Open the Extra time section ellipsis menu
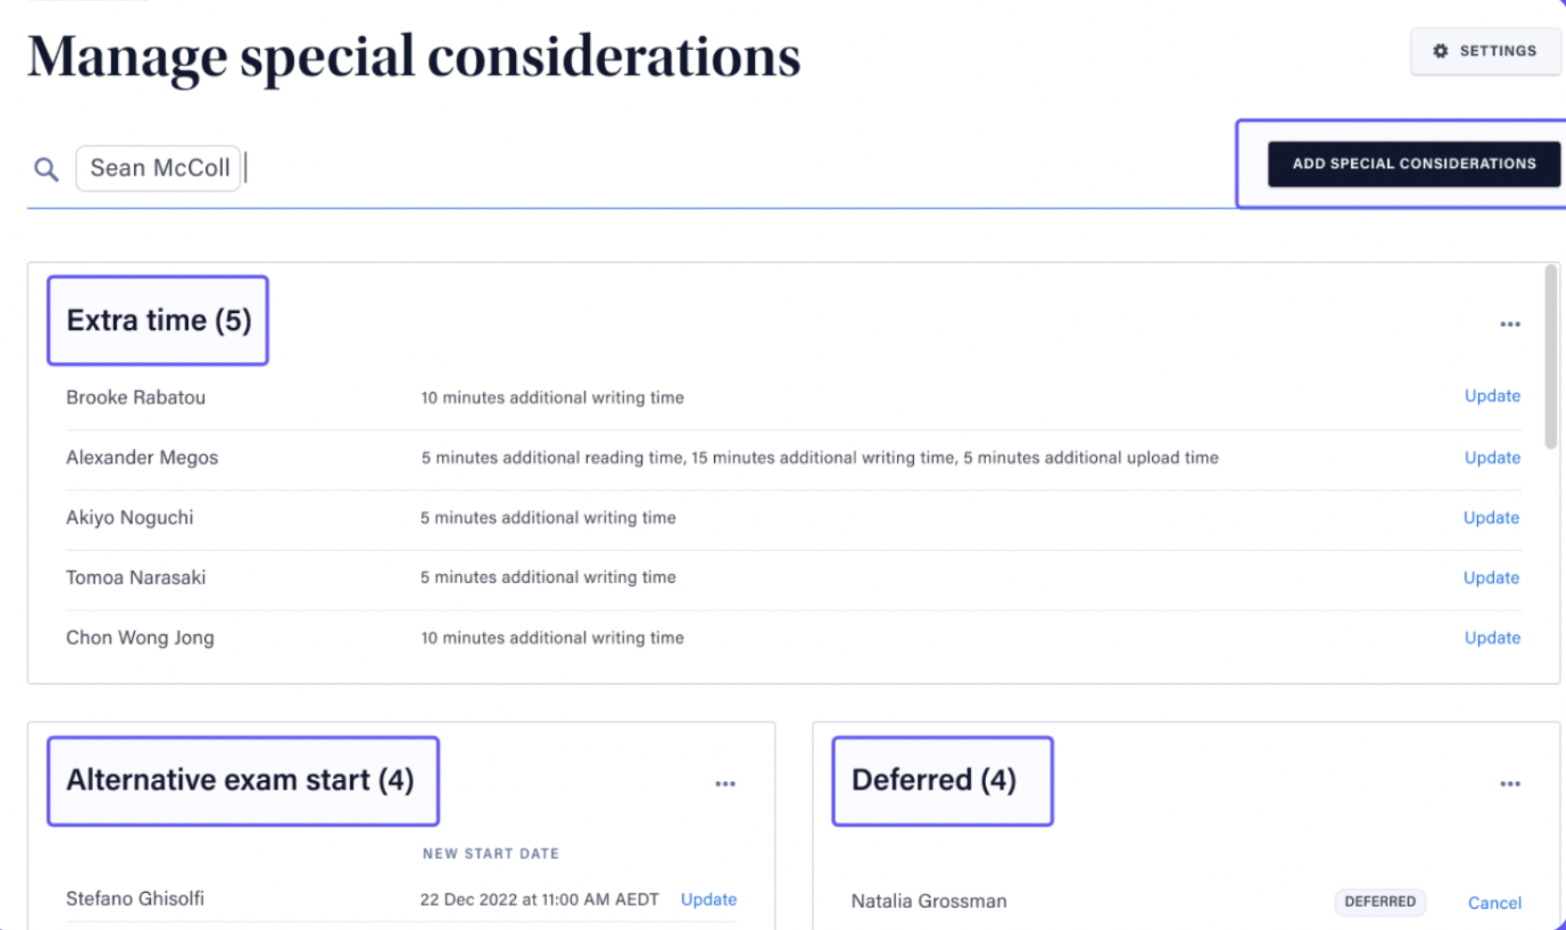Image resolution: width=1566 pixels, height=930 pixels. coord(1510,324)
